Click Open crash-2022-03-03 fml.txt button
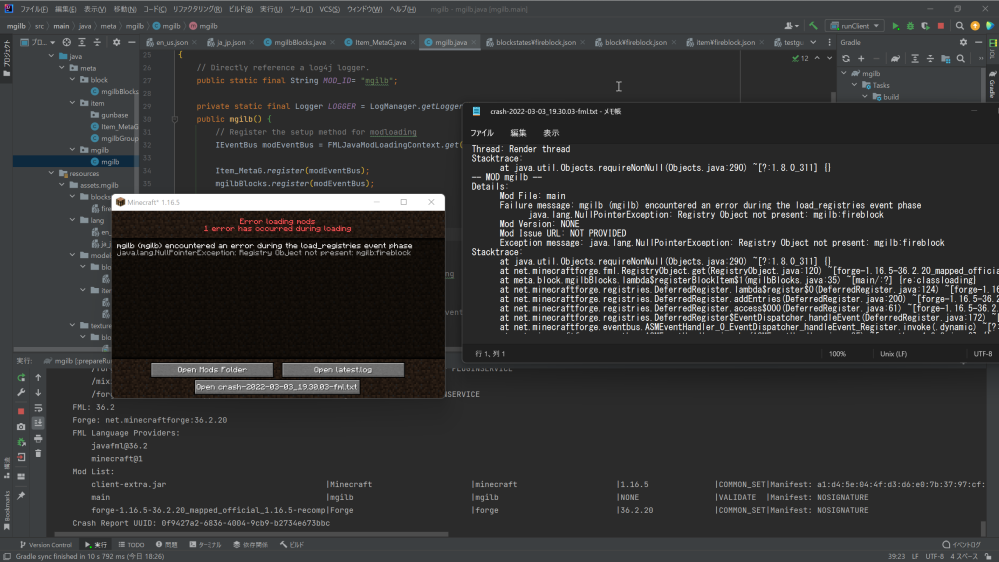 click(277, 387)
